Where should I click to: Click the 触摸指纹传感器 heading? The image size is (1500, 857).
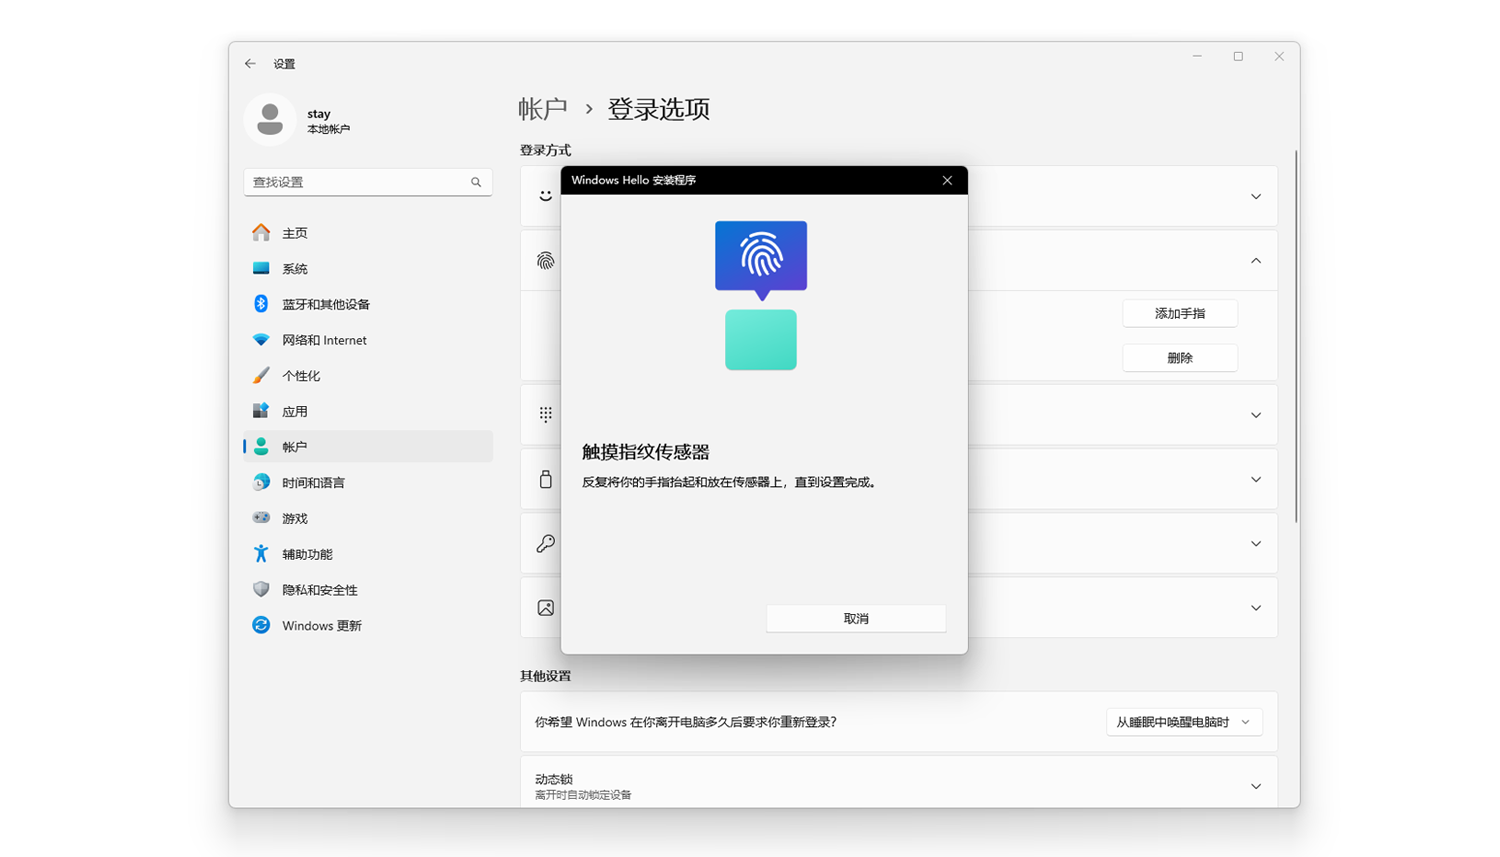[x=646, y=452]
